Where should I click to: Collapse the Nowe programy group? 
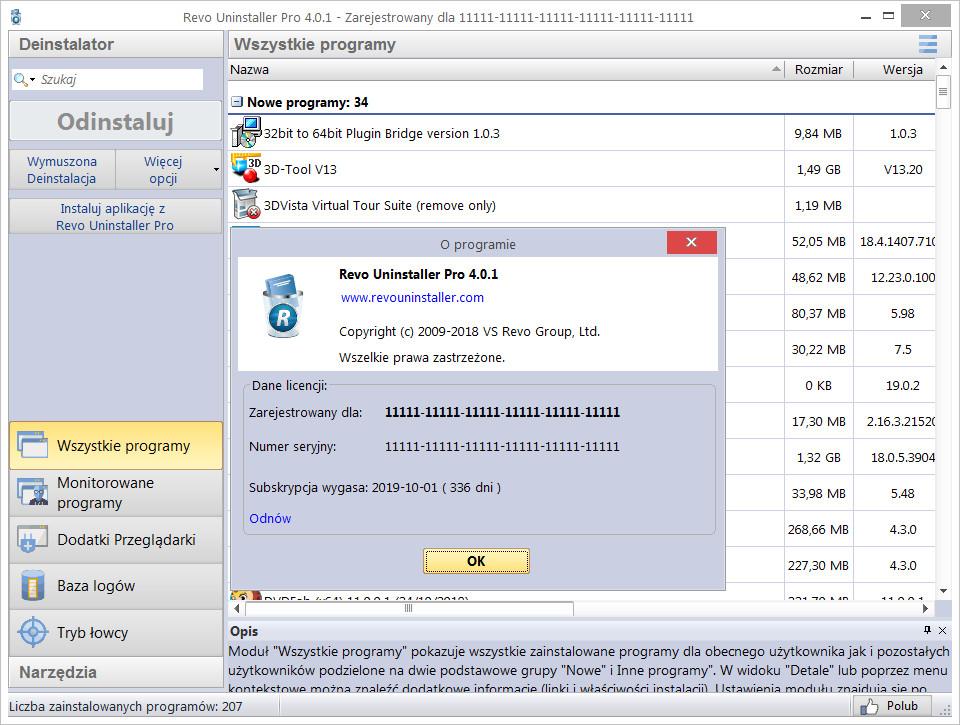click(x=236, y=102)
